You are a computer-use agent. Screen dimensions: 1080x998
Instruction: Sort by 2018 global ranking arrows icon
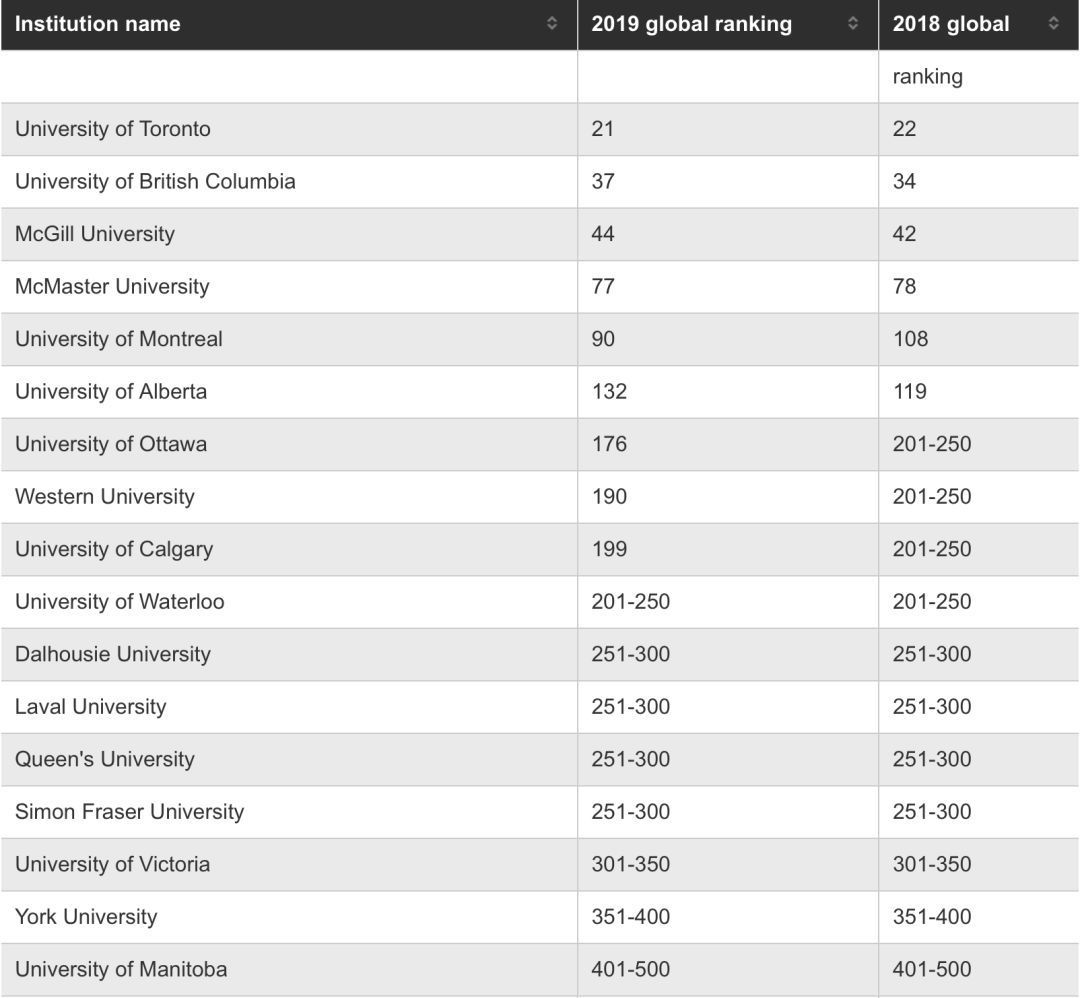click(1054, 23)
